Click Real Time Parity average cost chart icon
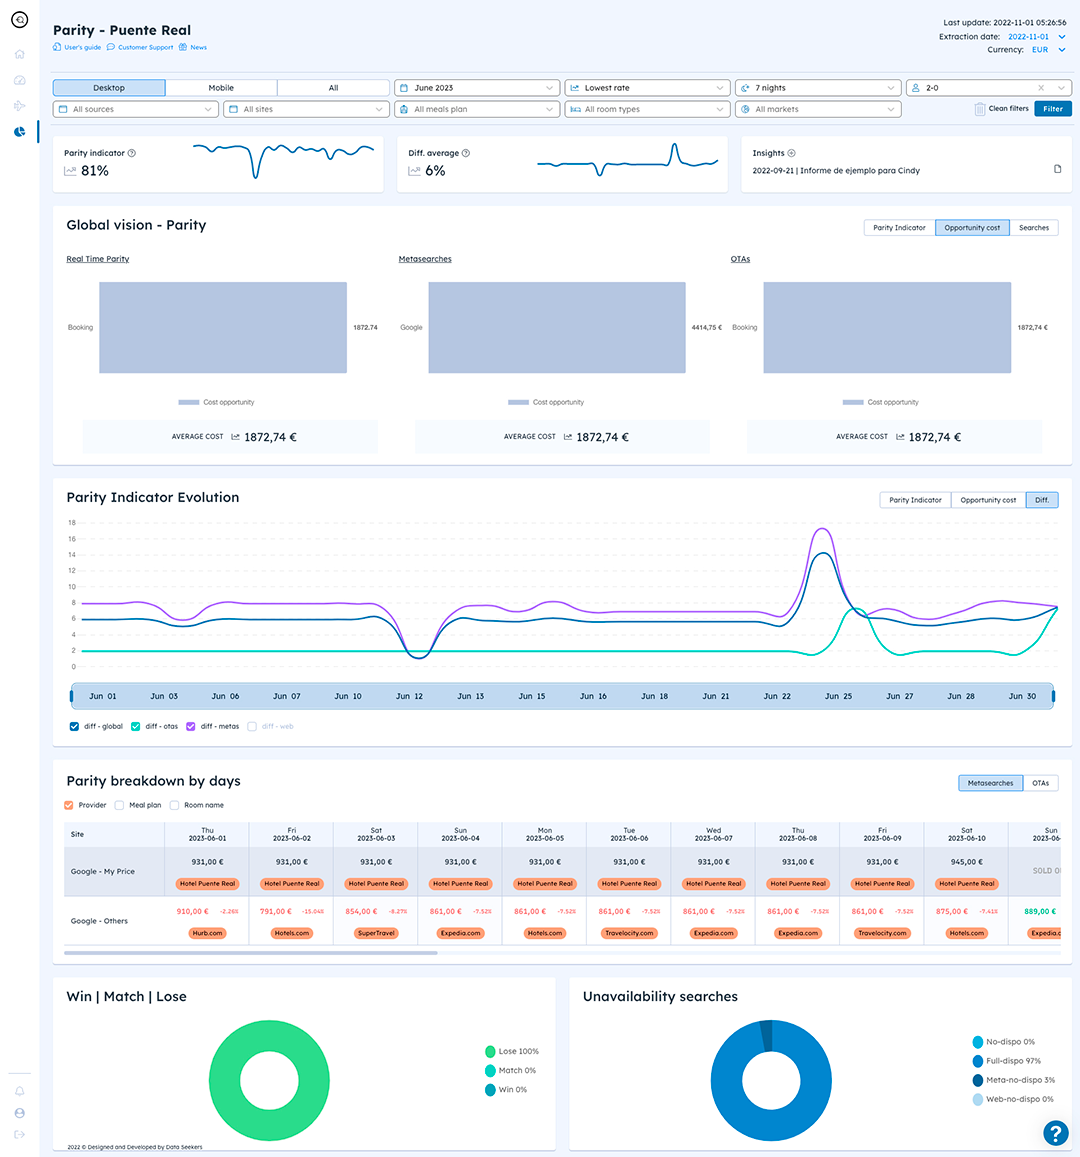 pyautogui.click(x=235, y=437)
